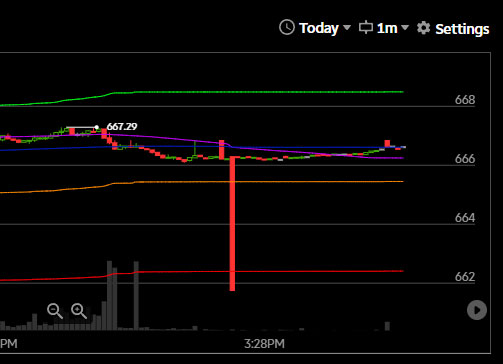Click the Settings gear icon
This screenshot has height=364, width=503.
click(x=423, y=28)
